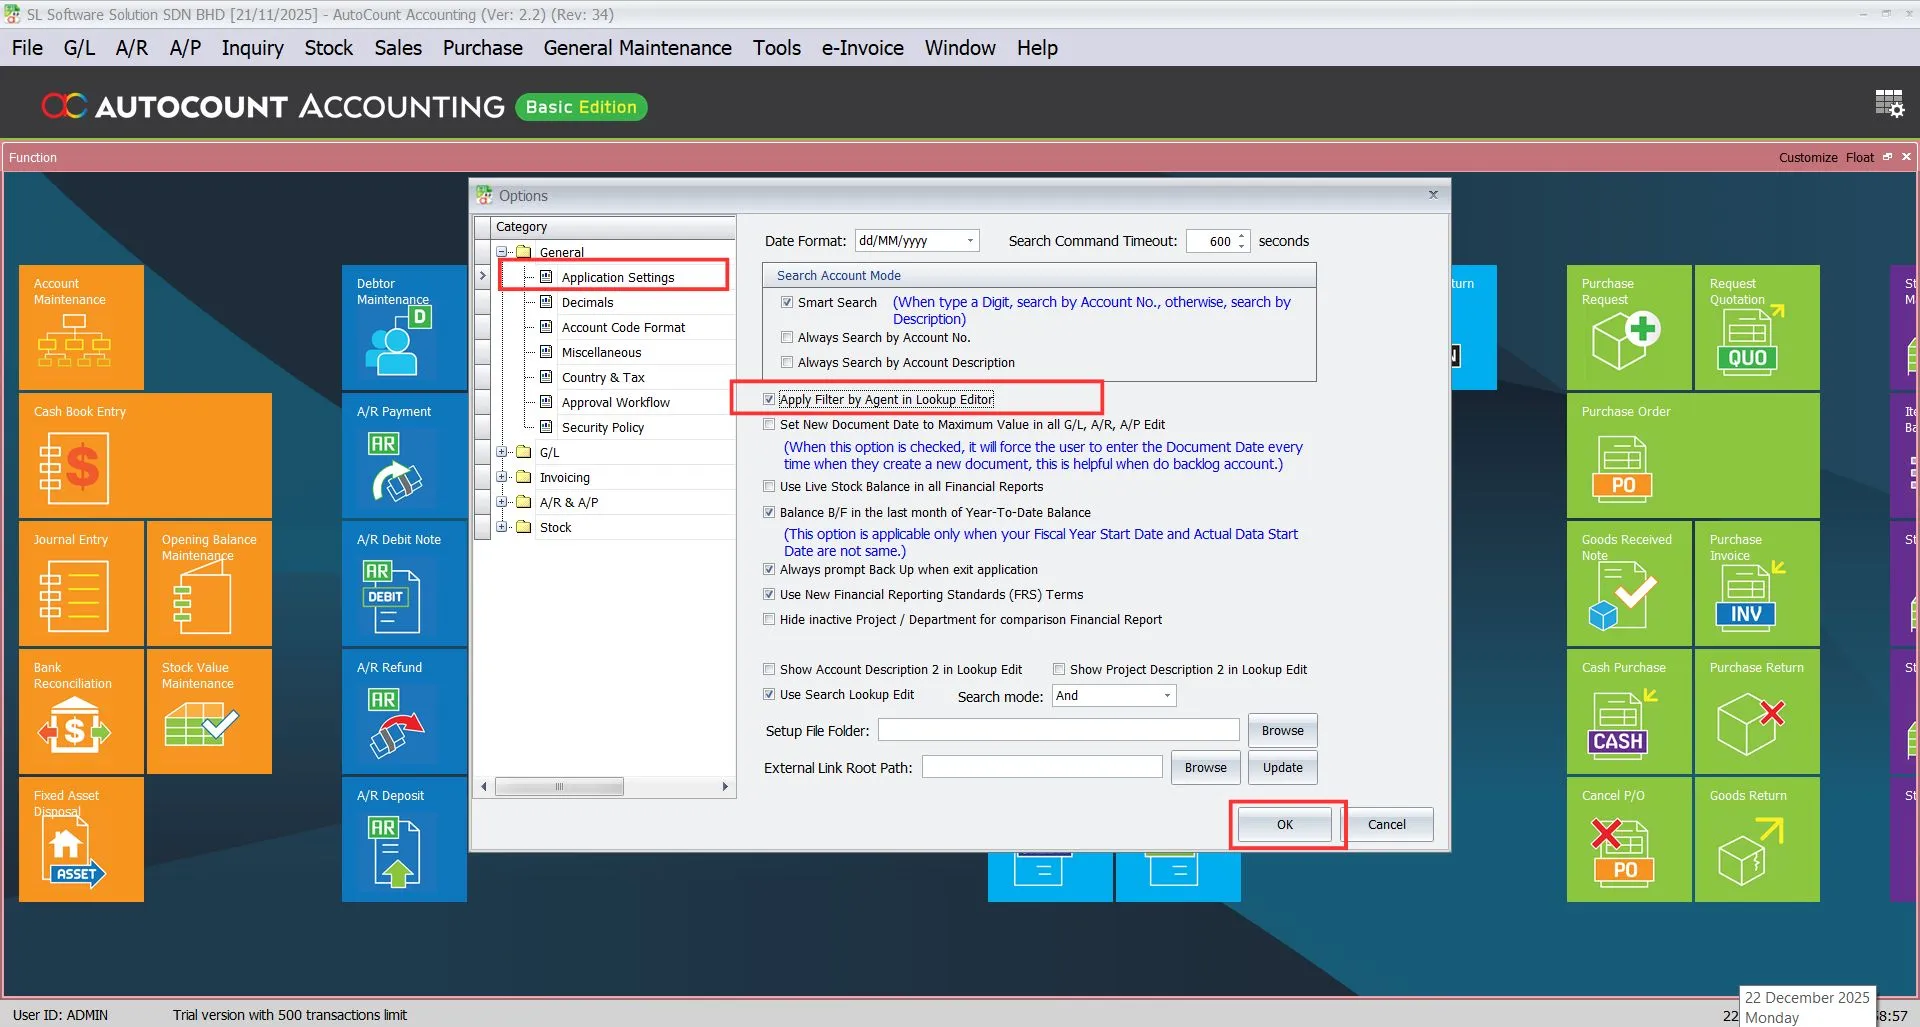Click OK to save the options

1283,824
